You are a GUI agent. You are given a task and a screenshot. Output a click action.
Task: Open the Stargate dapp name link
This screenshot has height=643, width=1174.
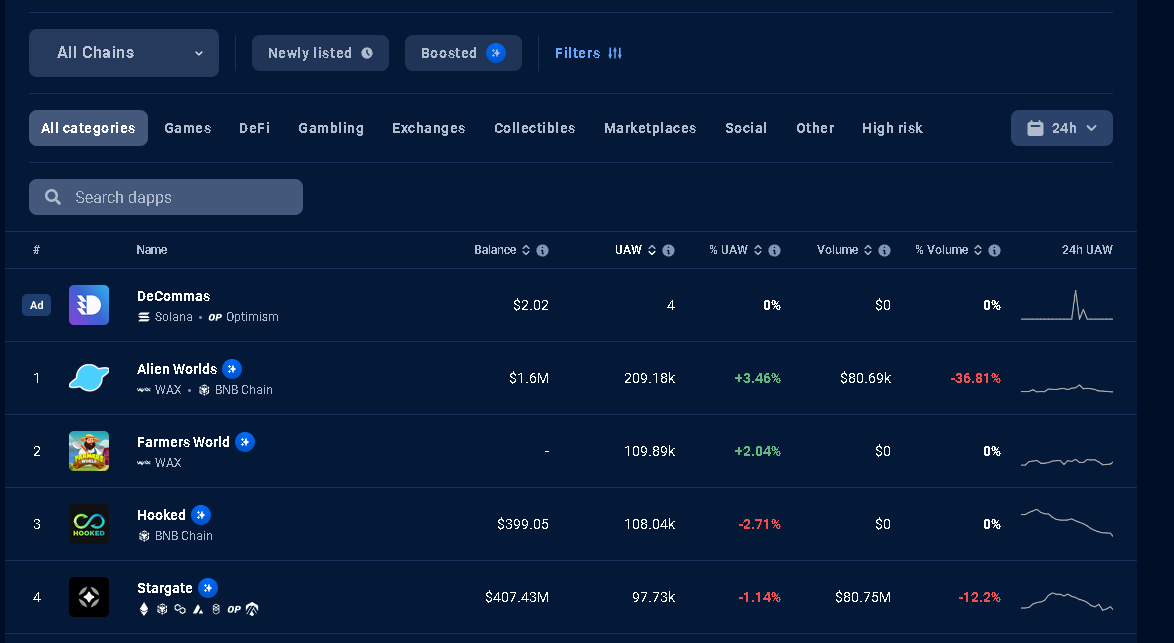165,588
